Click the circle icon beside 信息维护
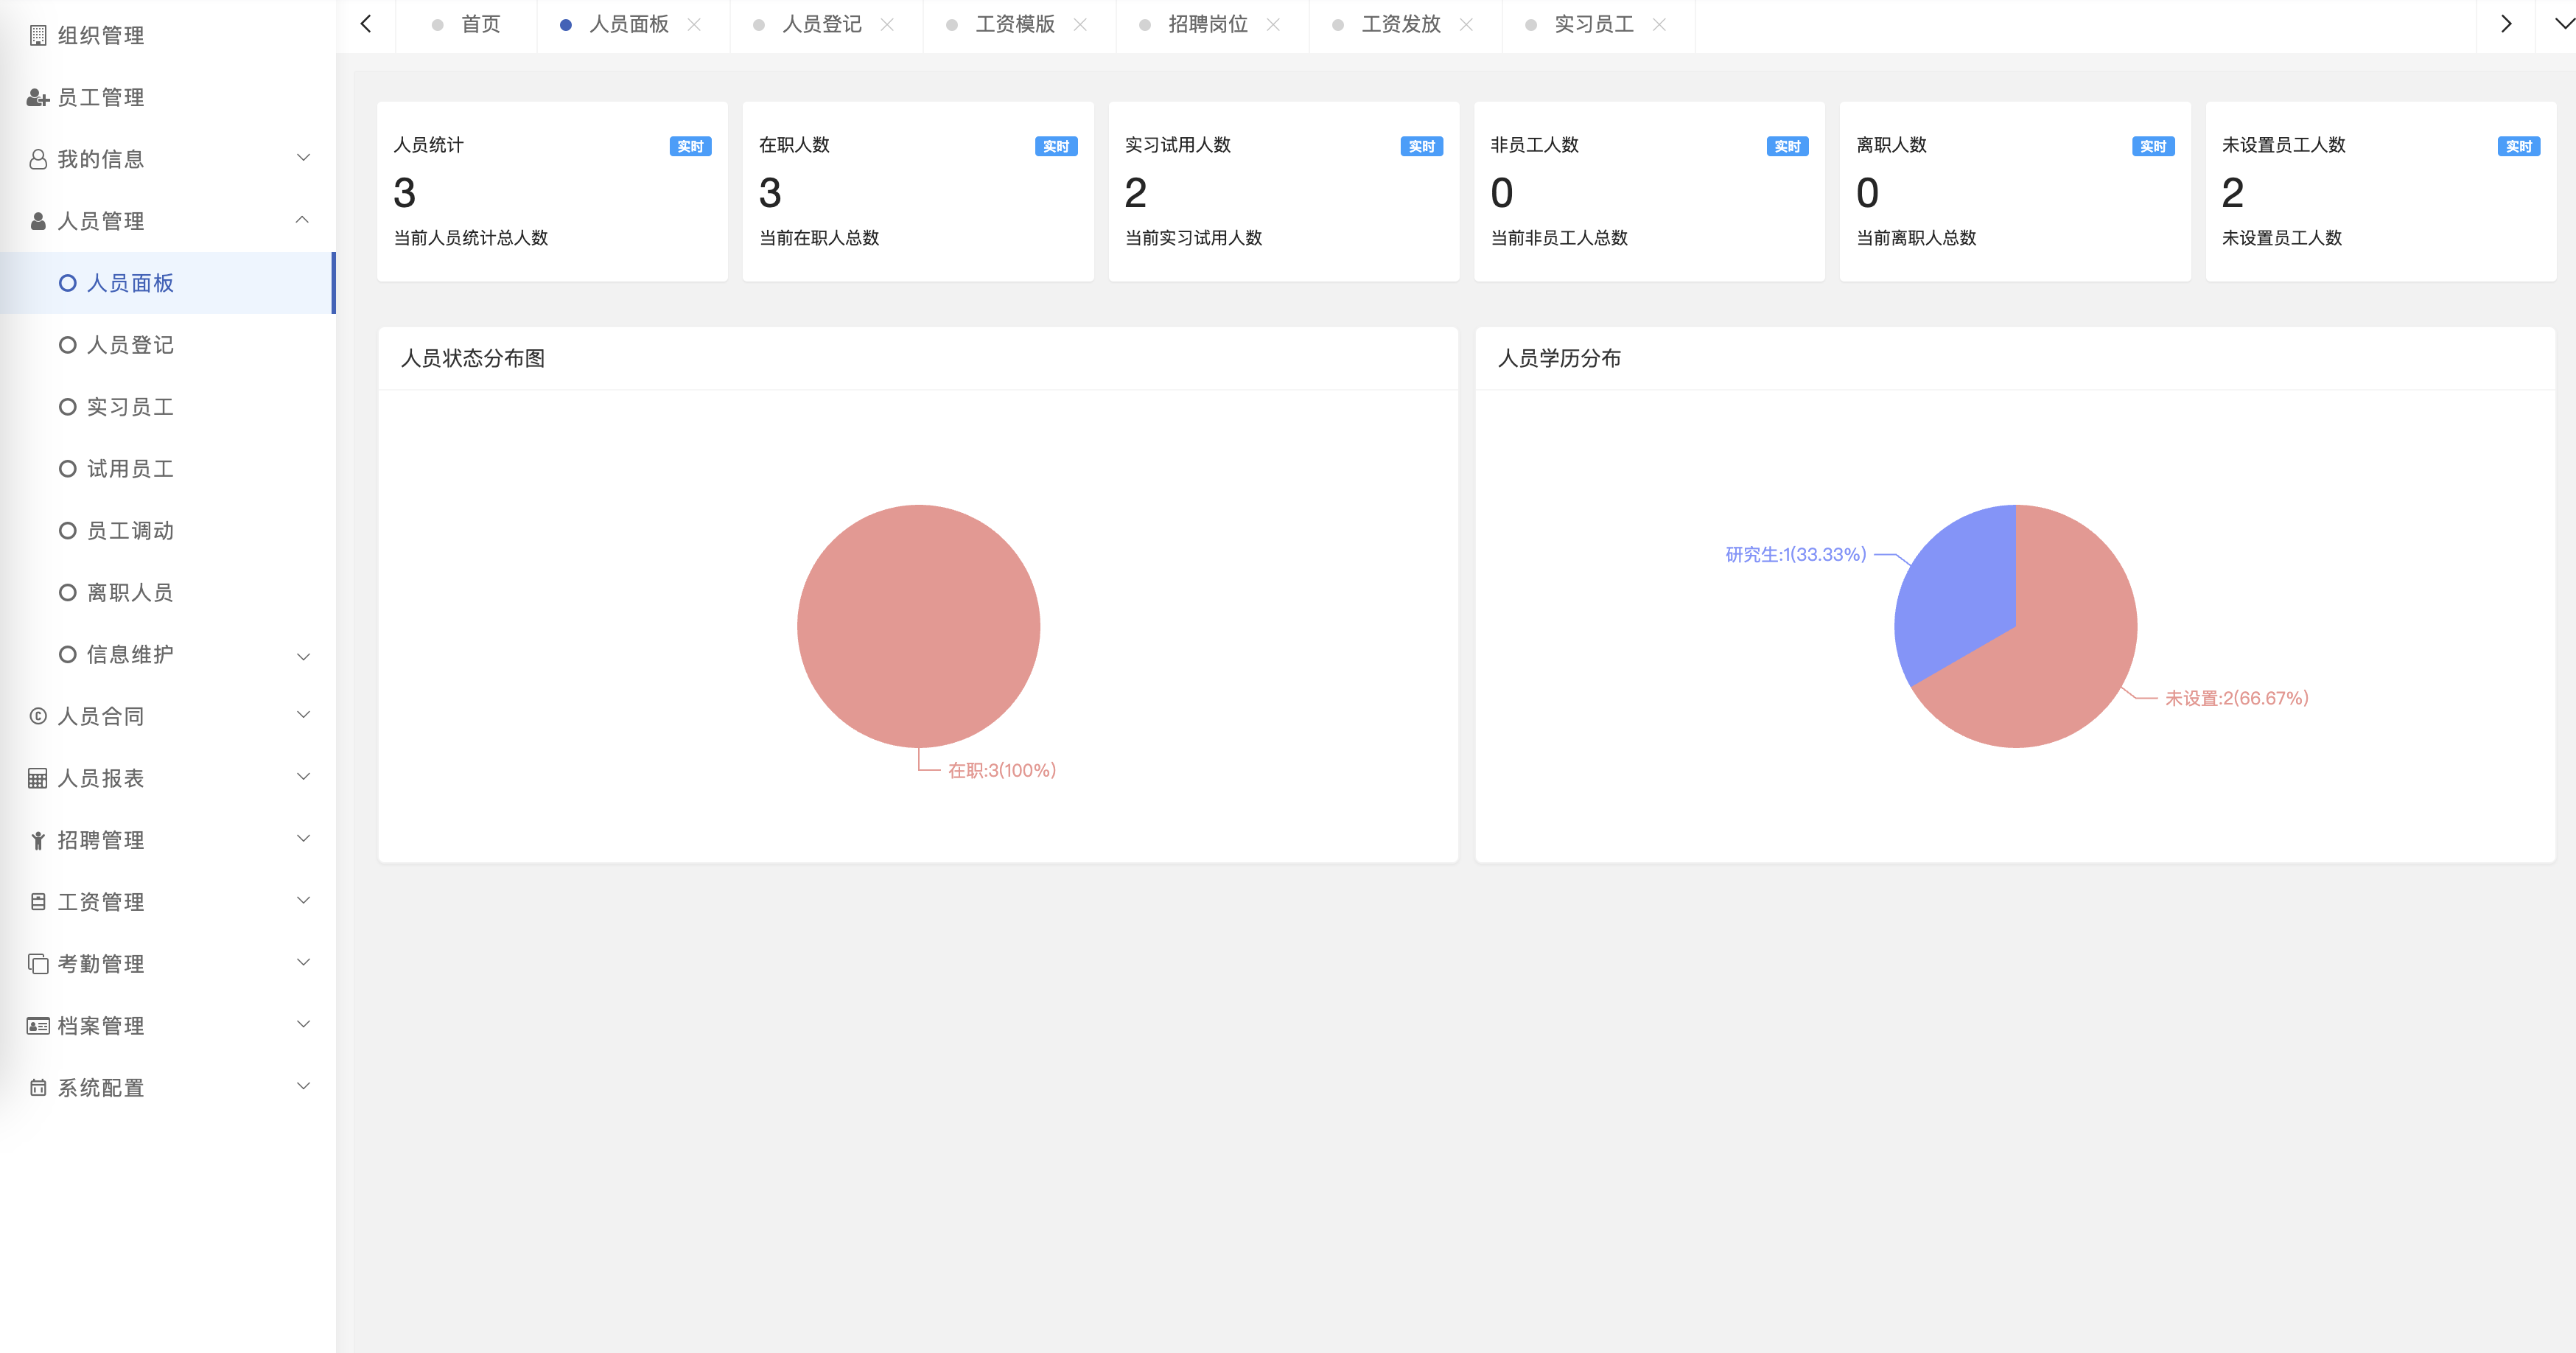This screenshot has height=1353, width=2576. pos(68,655)
